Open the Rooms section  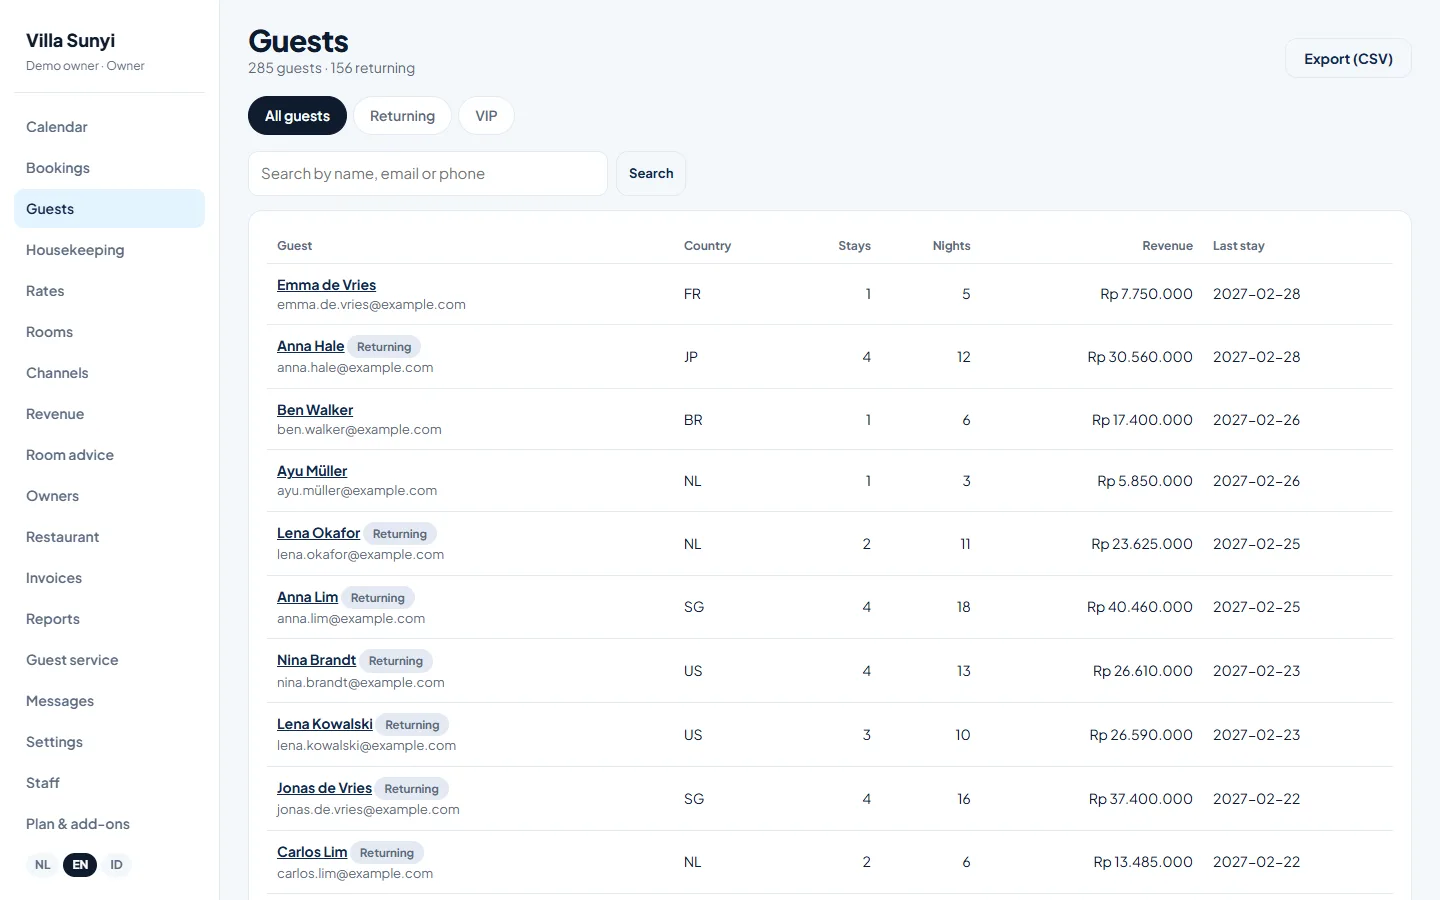[109, 332]
